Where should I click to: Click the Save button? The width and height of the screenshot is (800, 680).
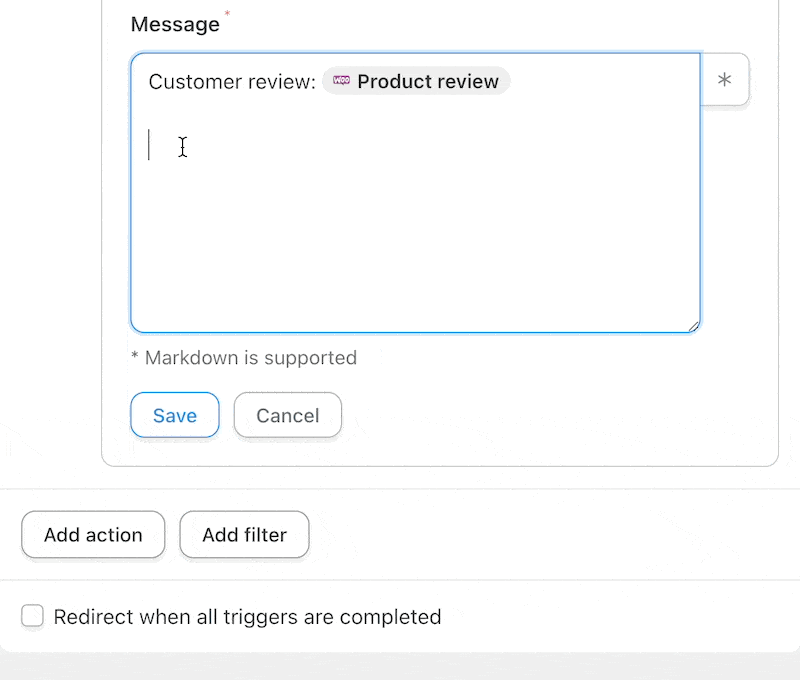pyautogui.click(x=175, y=415)
